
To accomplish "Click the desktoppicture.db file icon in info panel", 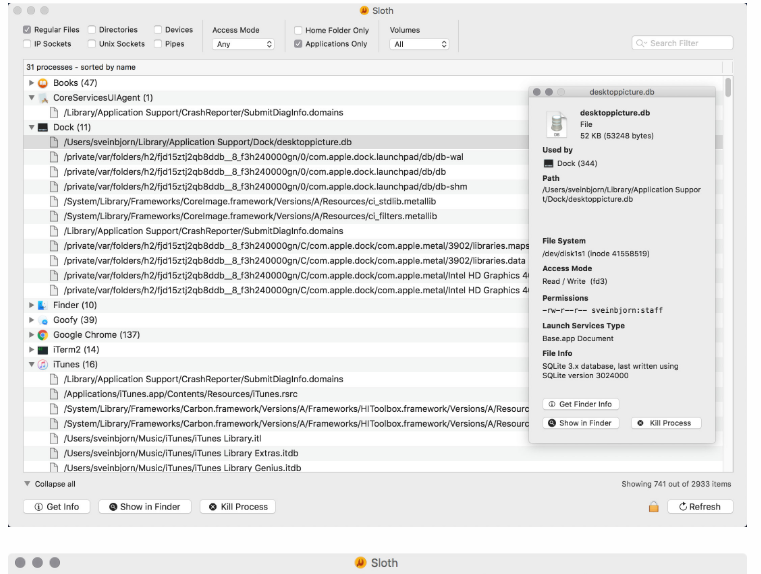I will tap(557, 125).
